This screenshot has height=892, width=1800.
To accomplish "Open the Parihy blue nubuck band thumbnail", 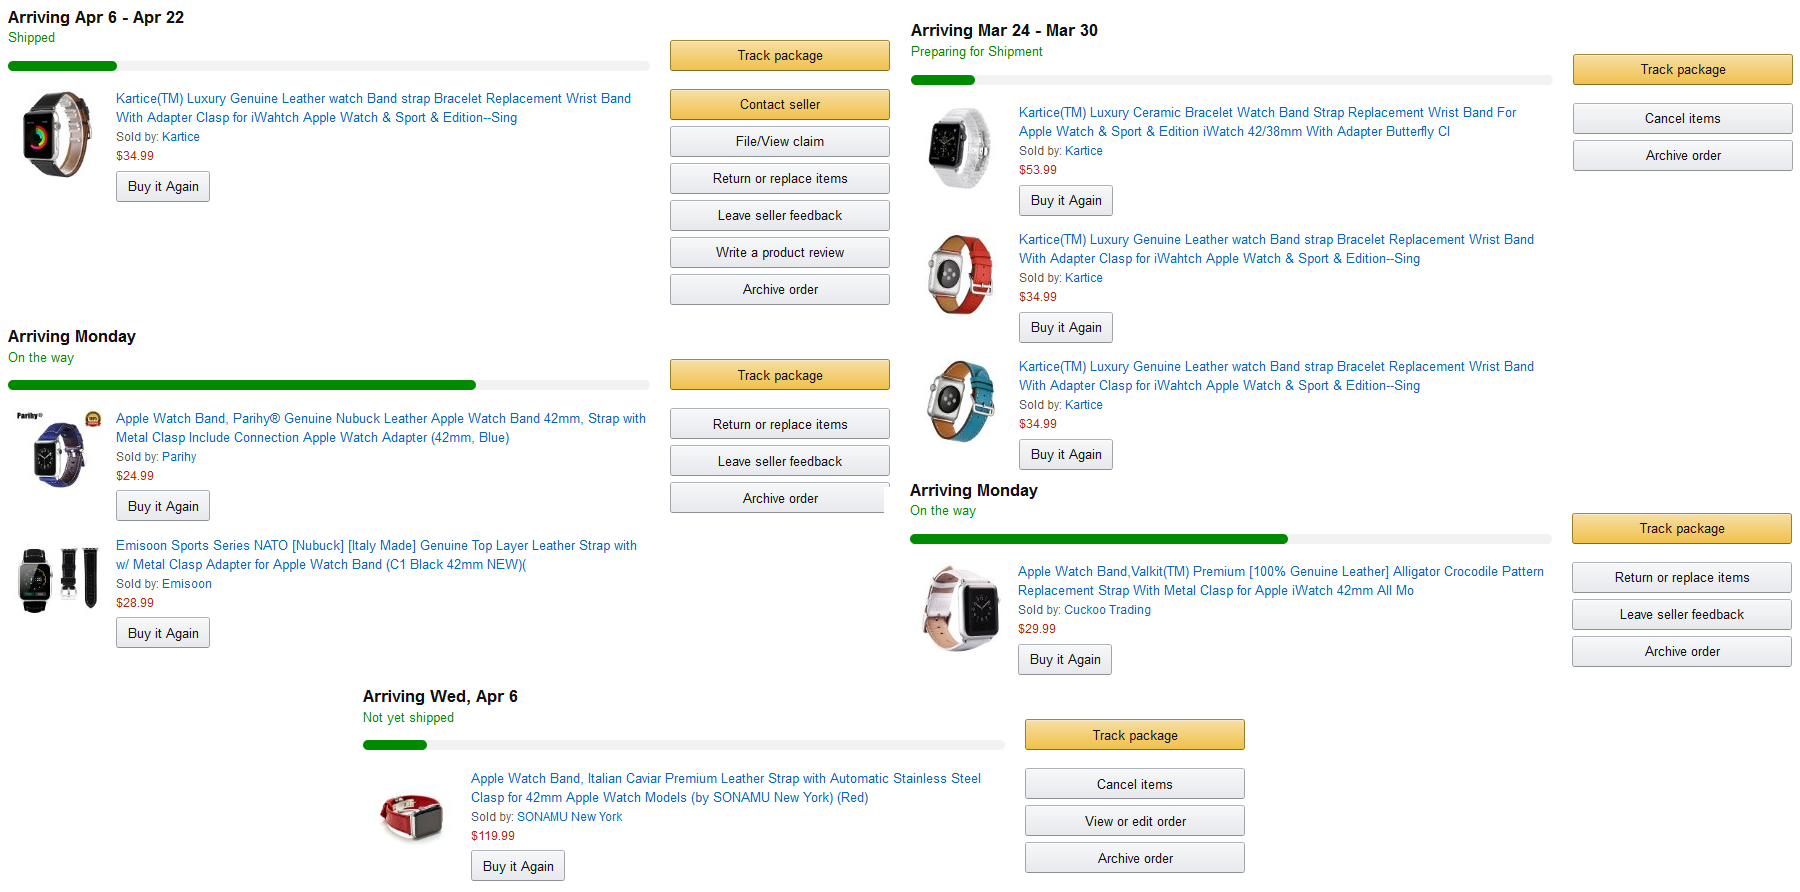I will [58, 449].
